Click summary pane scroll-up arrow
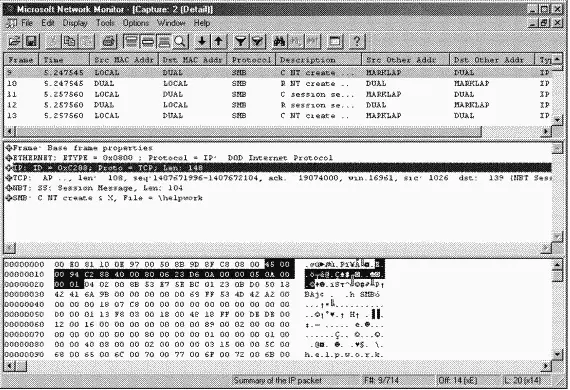 tap(557, 59)
